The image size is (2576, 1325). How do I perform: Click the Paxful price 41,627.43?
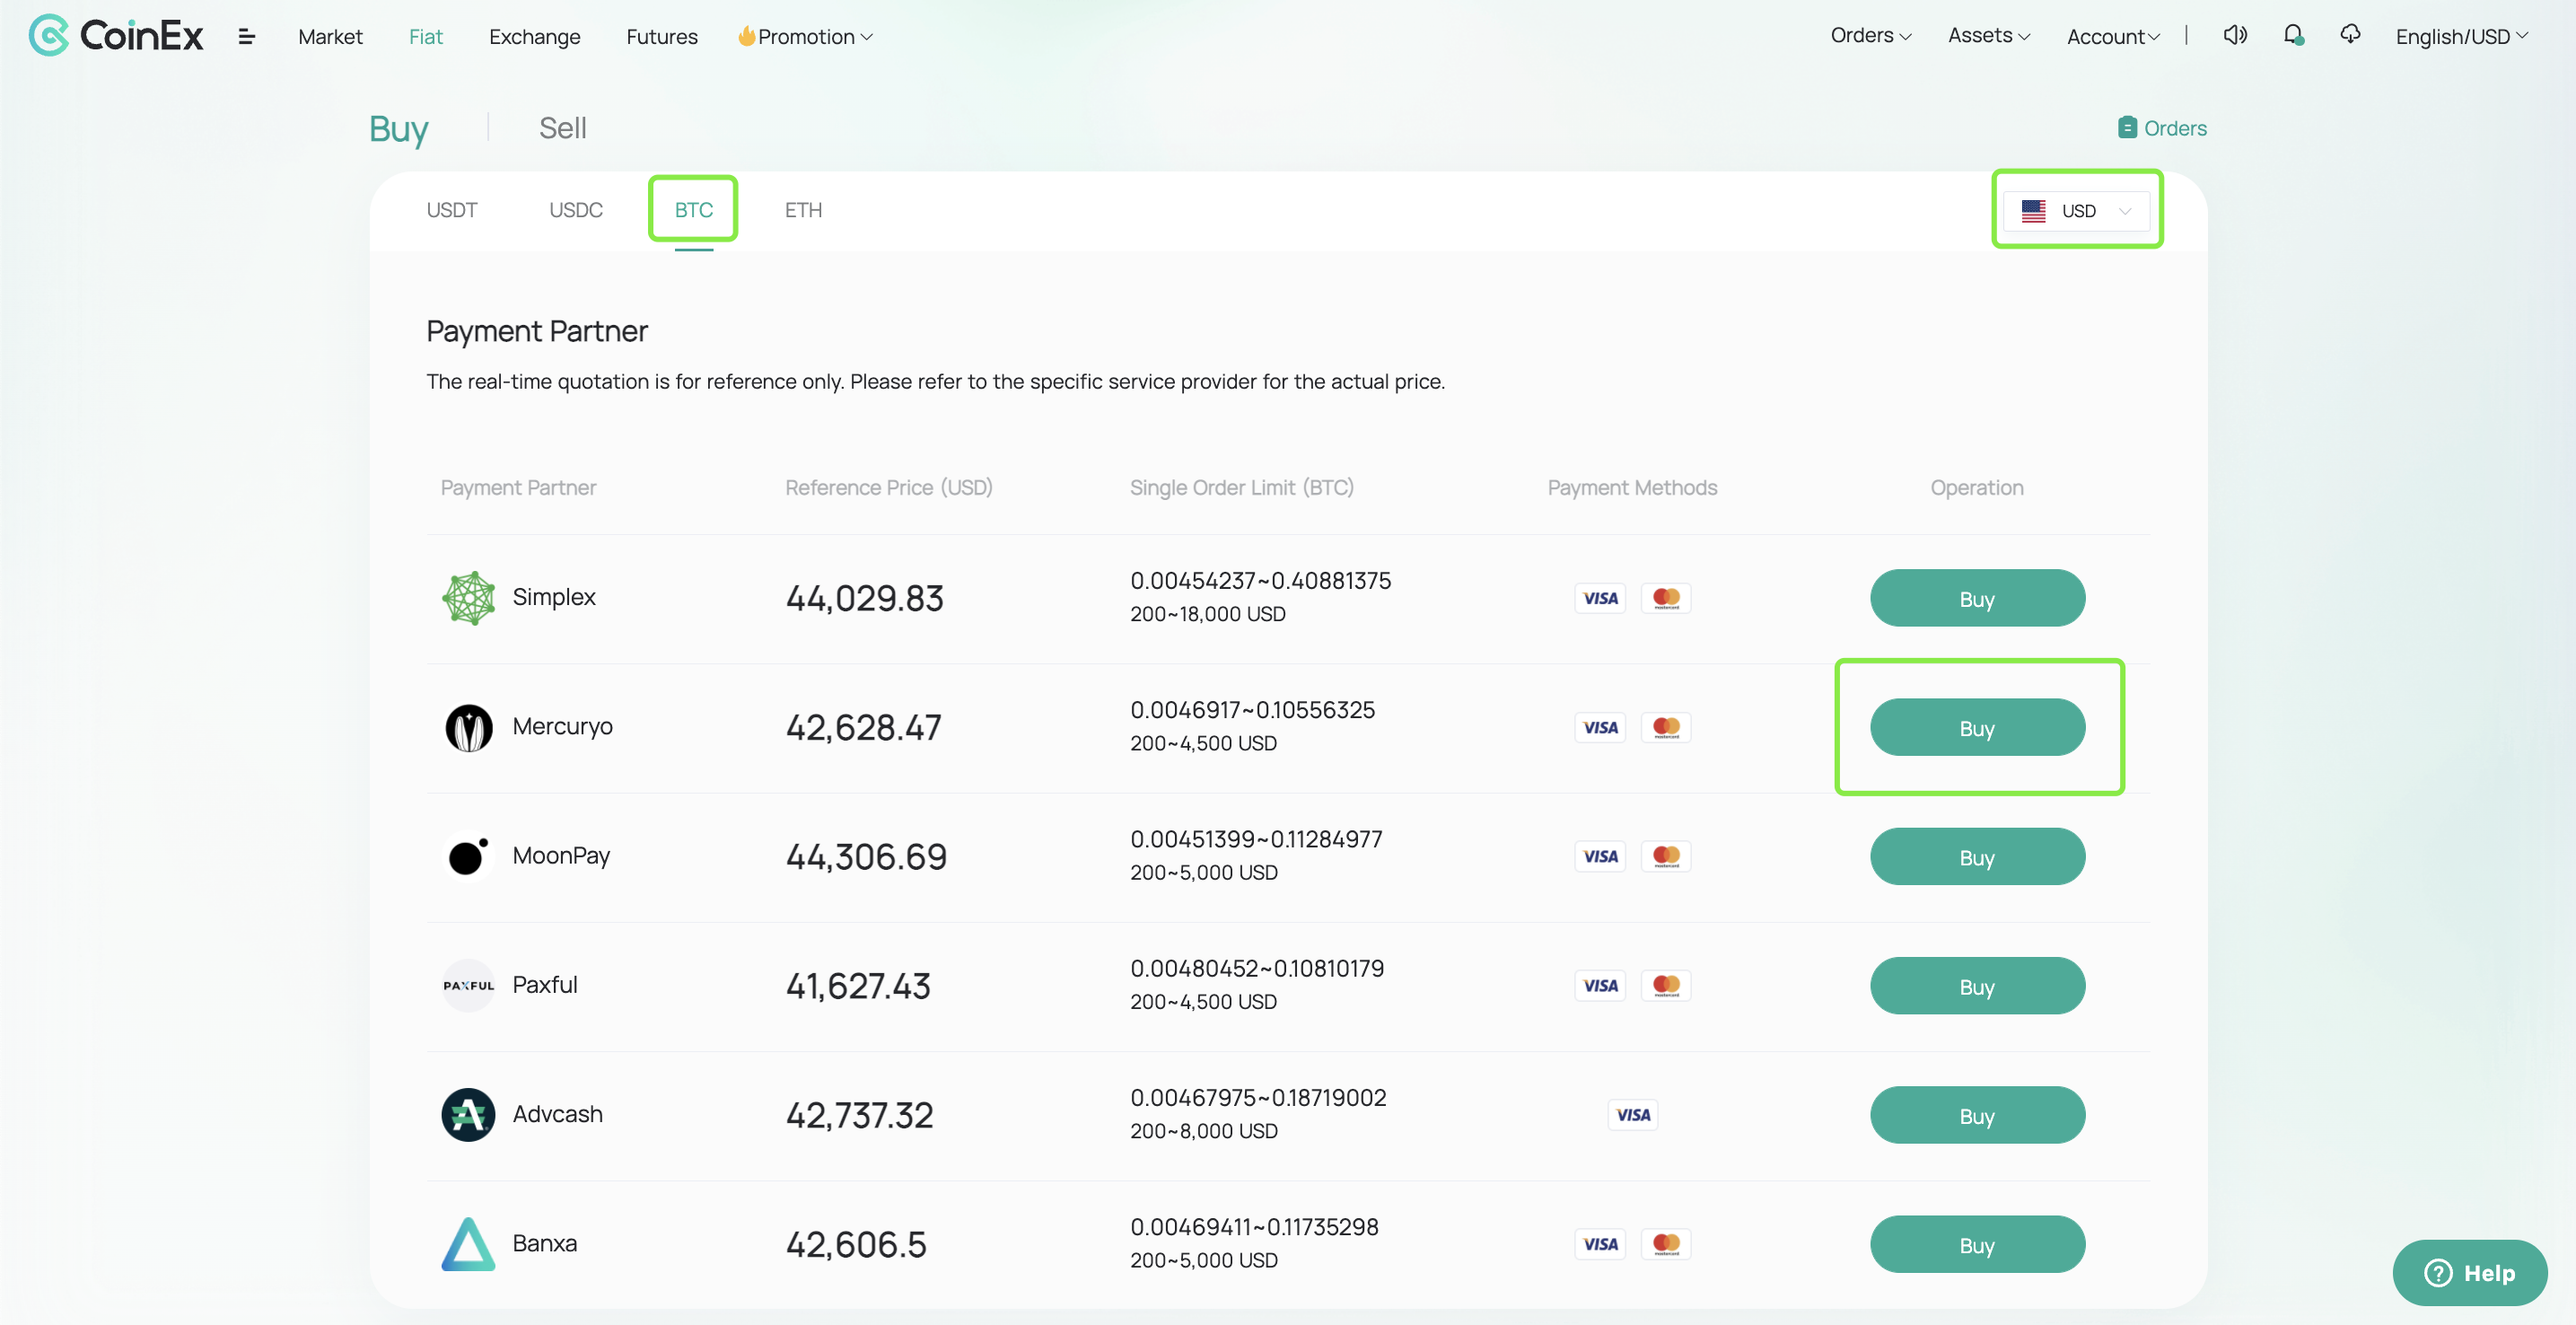(x=858, y=986)
